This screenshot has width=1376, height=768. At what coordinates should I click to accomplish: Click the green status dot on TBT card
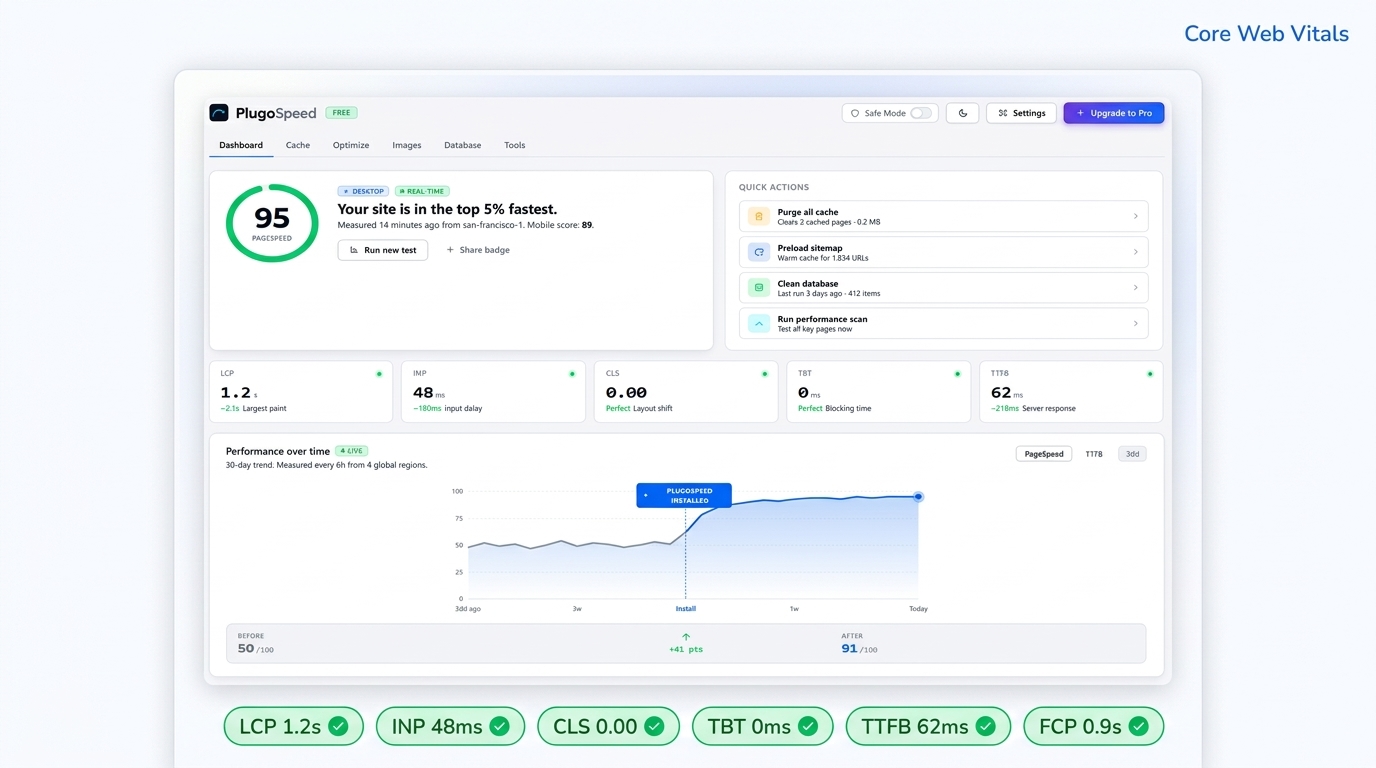957,374
